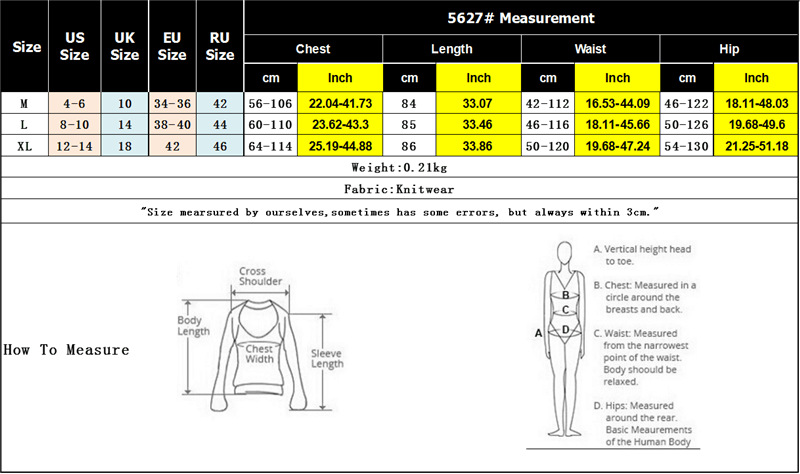
Task: Click the '5627# Measurement' title header
Action: pyautogui.click(x=521, y=18)
